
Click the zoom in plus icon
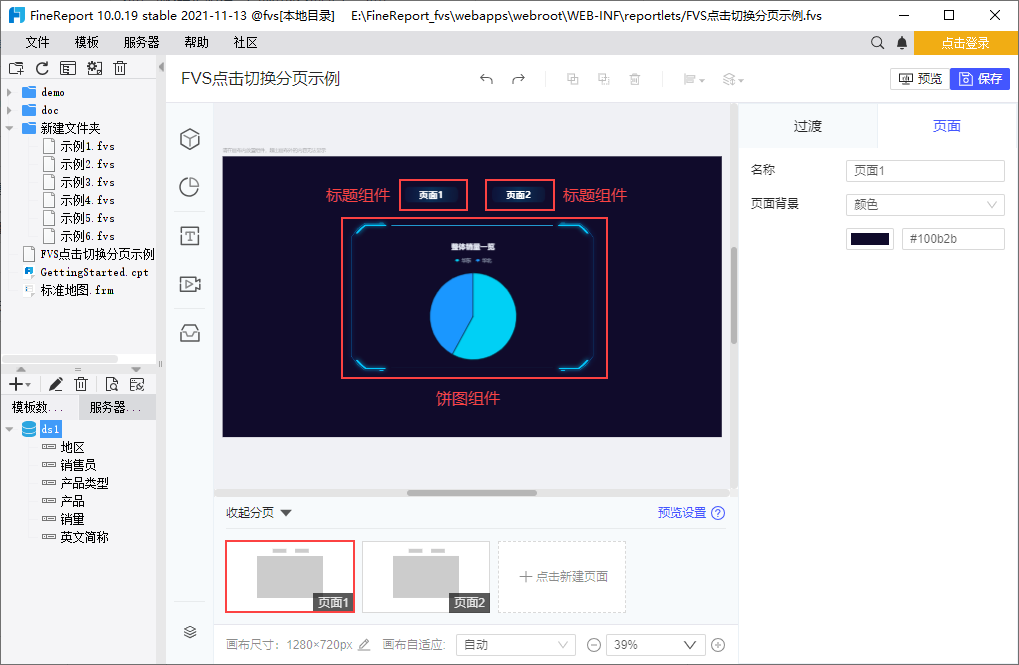point(718,645)
